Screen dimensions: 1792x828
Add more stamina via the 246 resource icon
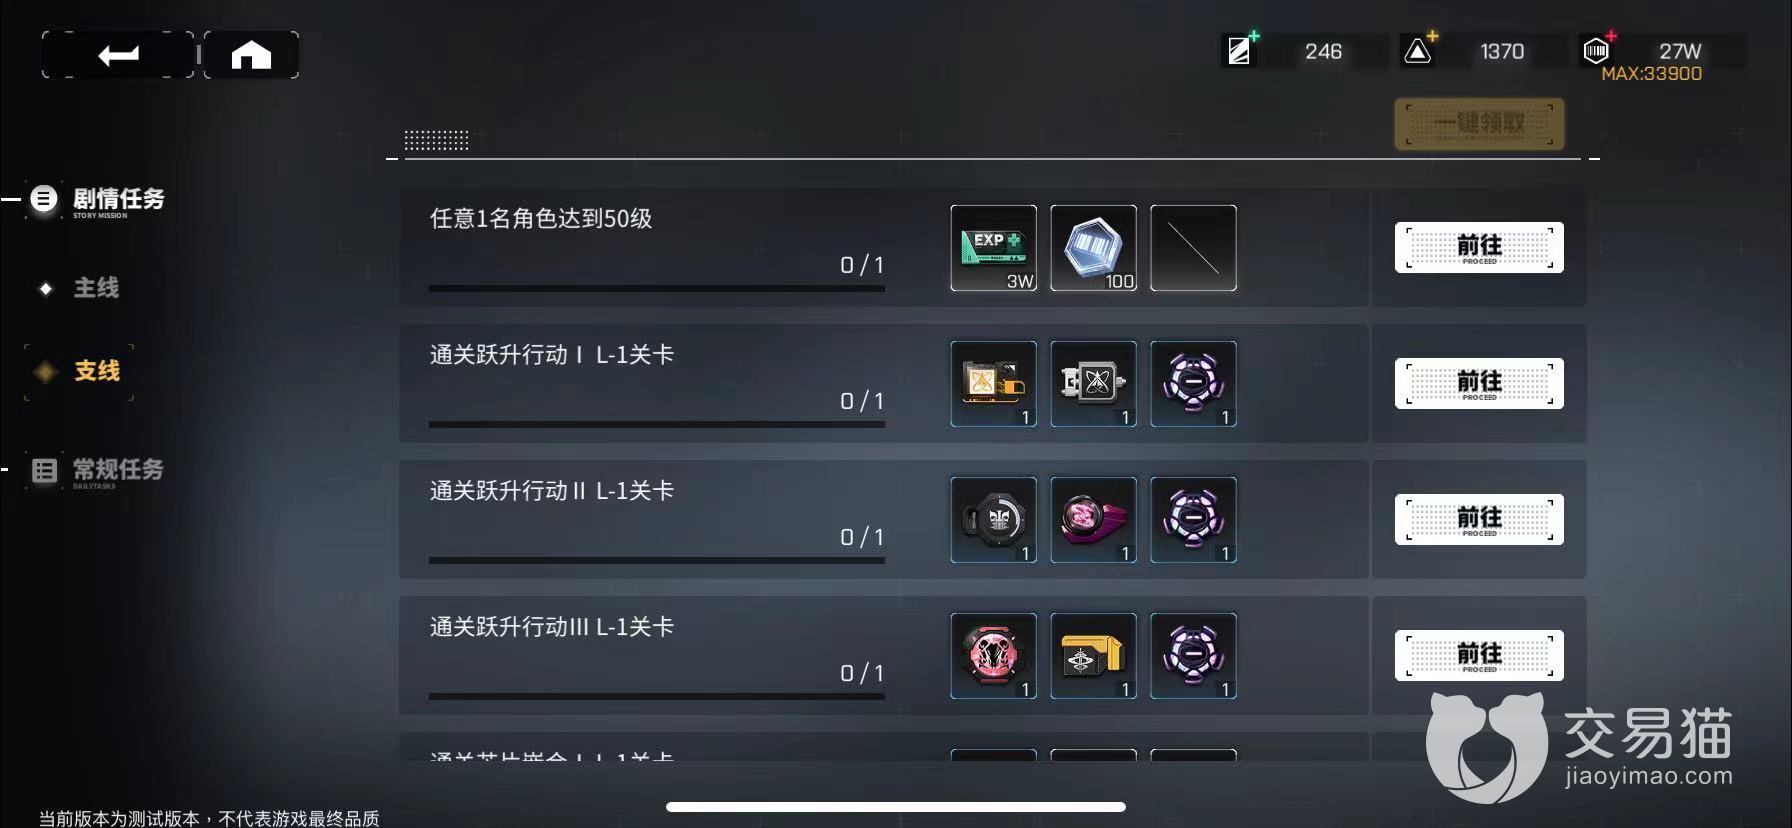1240,50
